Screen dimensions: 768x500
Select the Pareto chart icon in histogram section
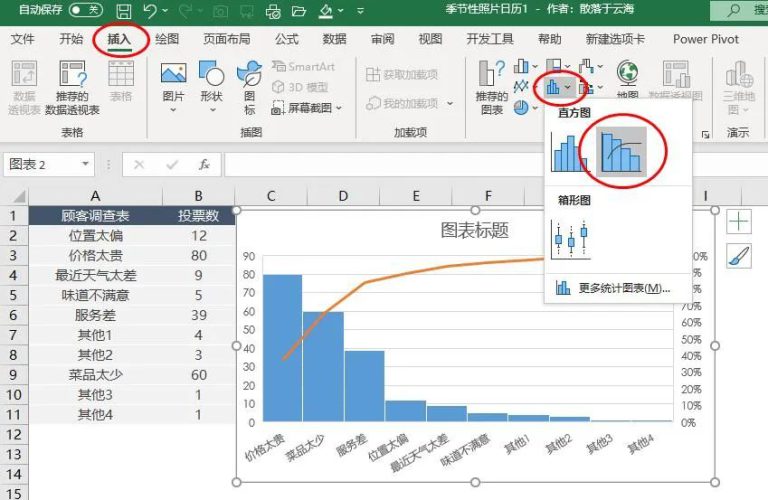point(621,152)
